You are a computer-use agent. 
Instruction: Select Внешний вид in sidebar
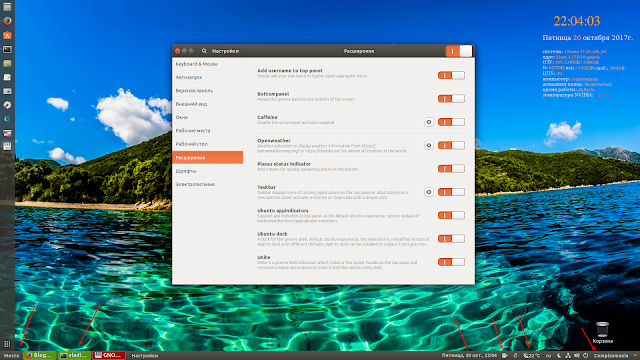click(208, 104)
